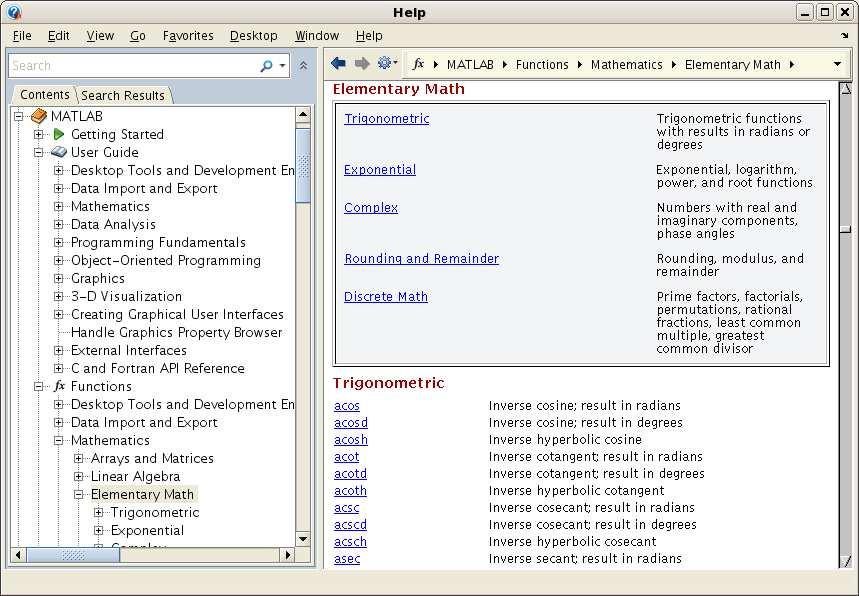Click the contents tree horizontal scrollbar thumb

coord(73,555)
